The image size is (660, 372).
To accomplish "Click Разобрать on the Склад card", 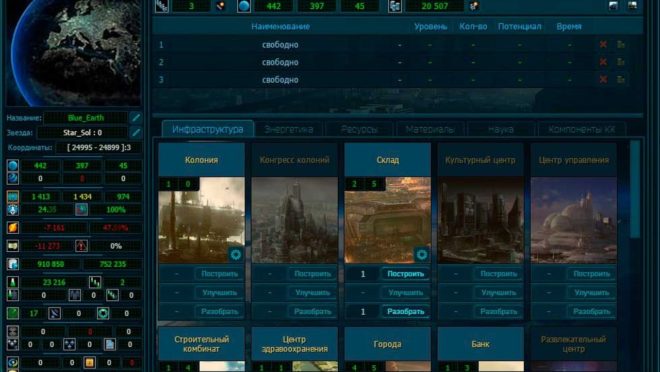I will (406, 311).
